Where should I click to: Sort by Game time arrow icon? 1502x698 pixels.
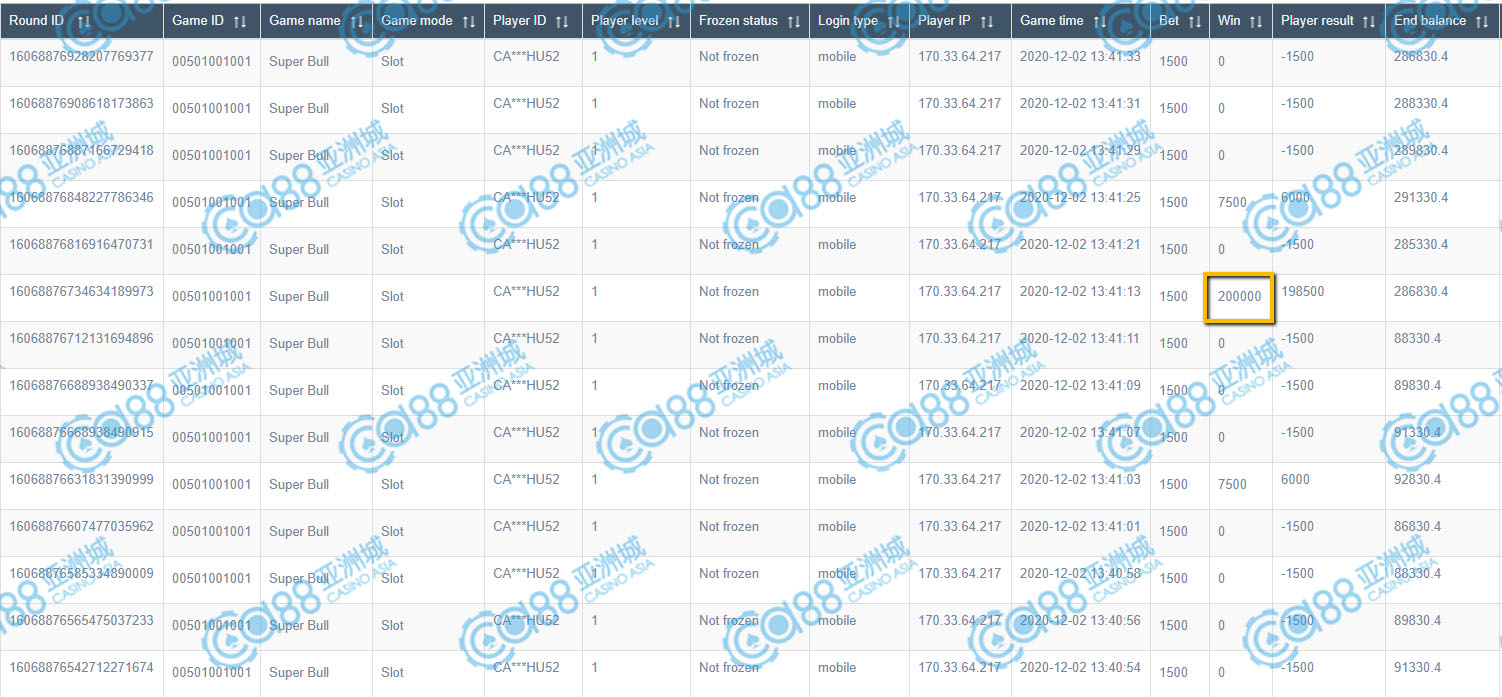coord(1099,21)
